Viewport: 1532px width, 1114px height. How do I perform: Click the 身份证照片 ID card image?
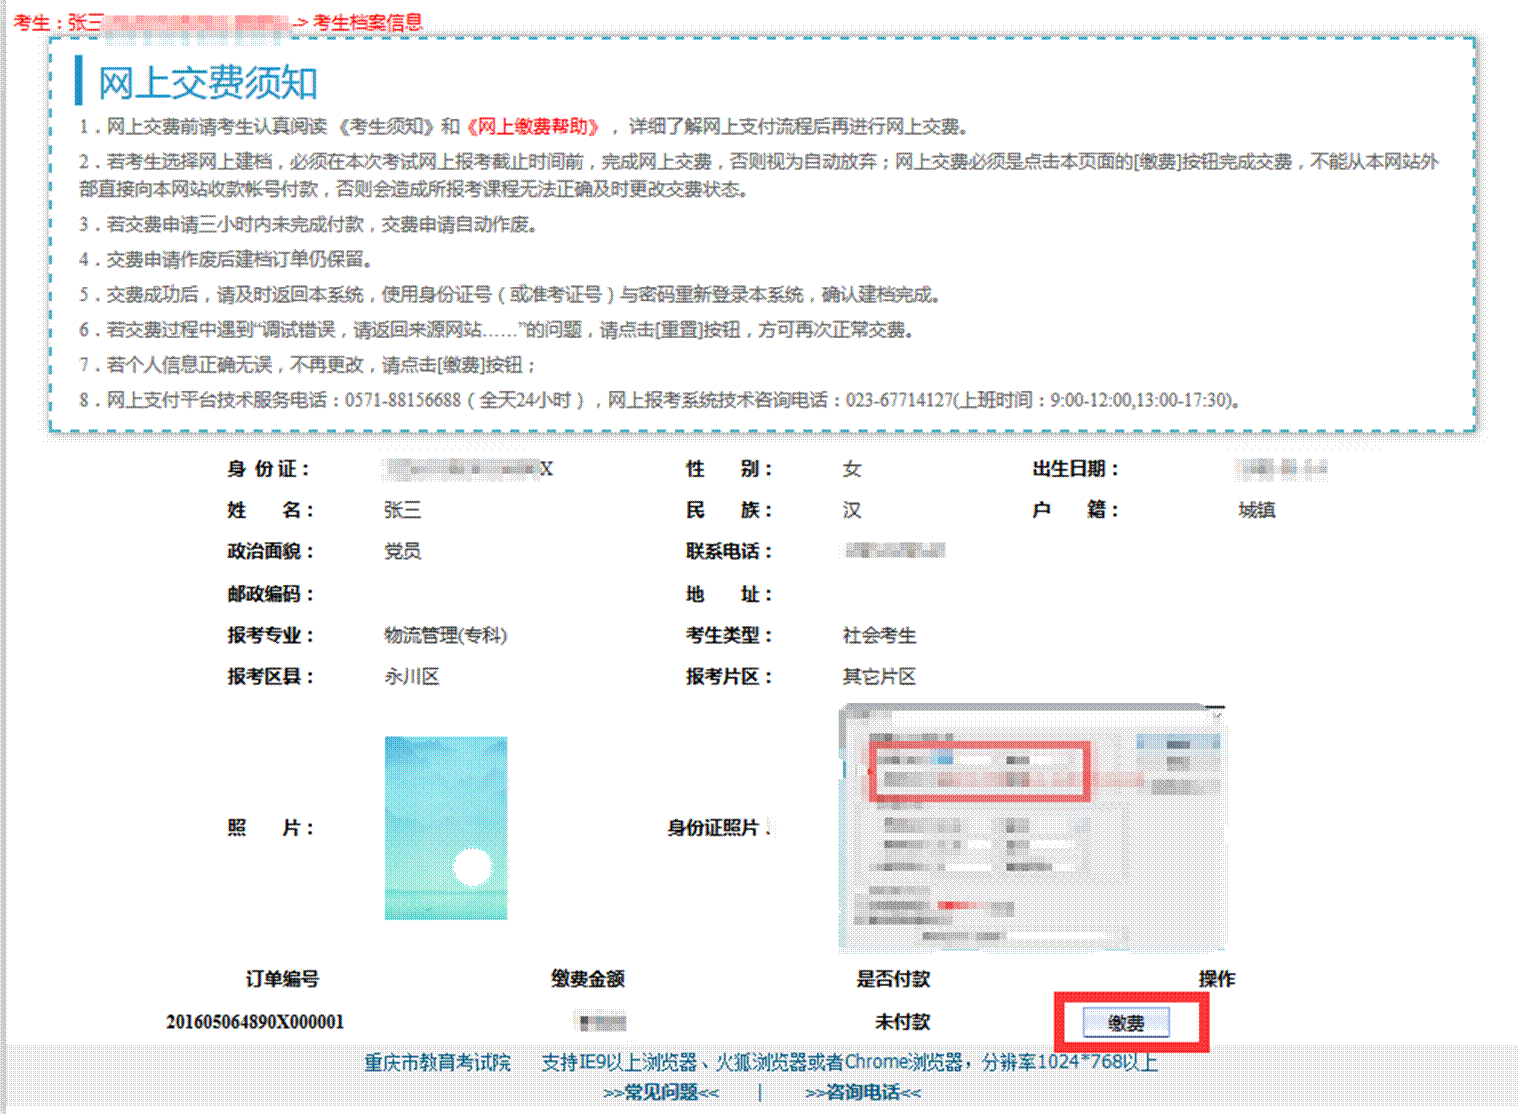point(1032,828)
